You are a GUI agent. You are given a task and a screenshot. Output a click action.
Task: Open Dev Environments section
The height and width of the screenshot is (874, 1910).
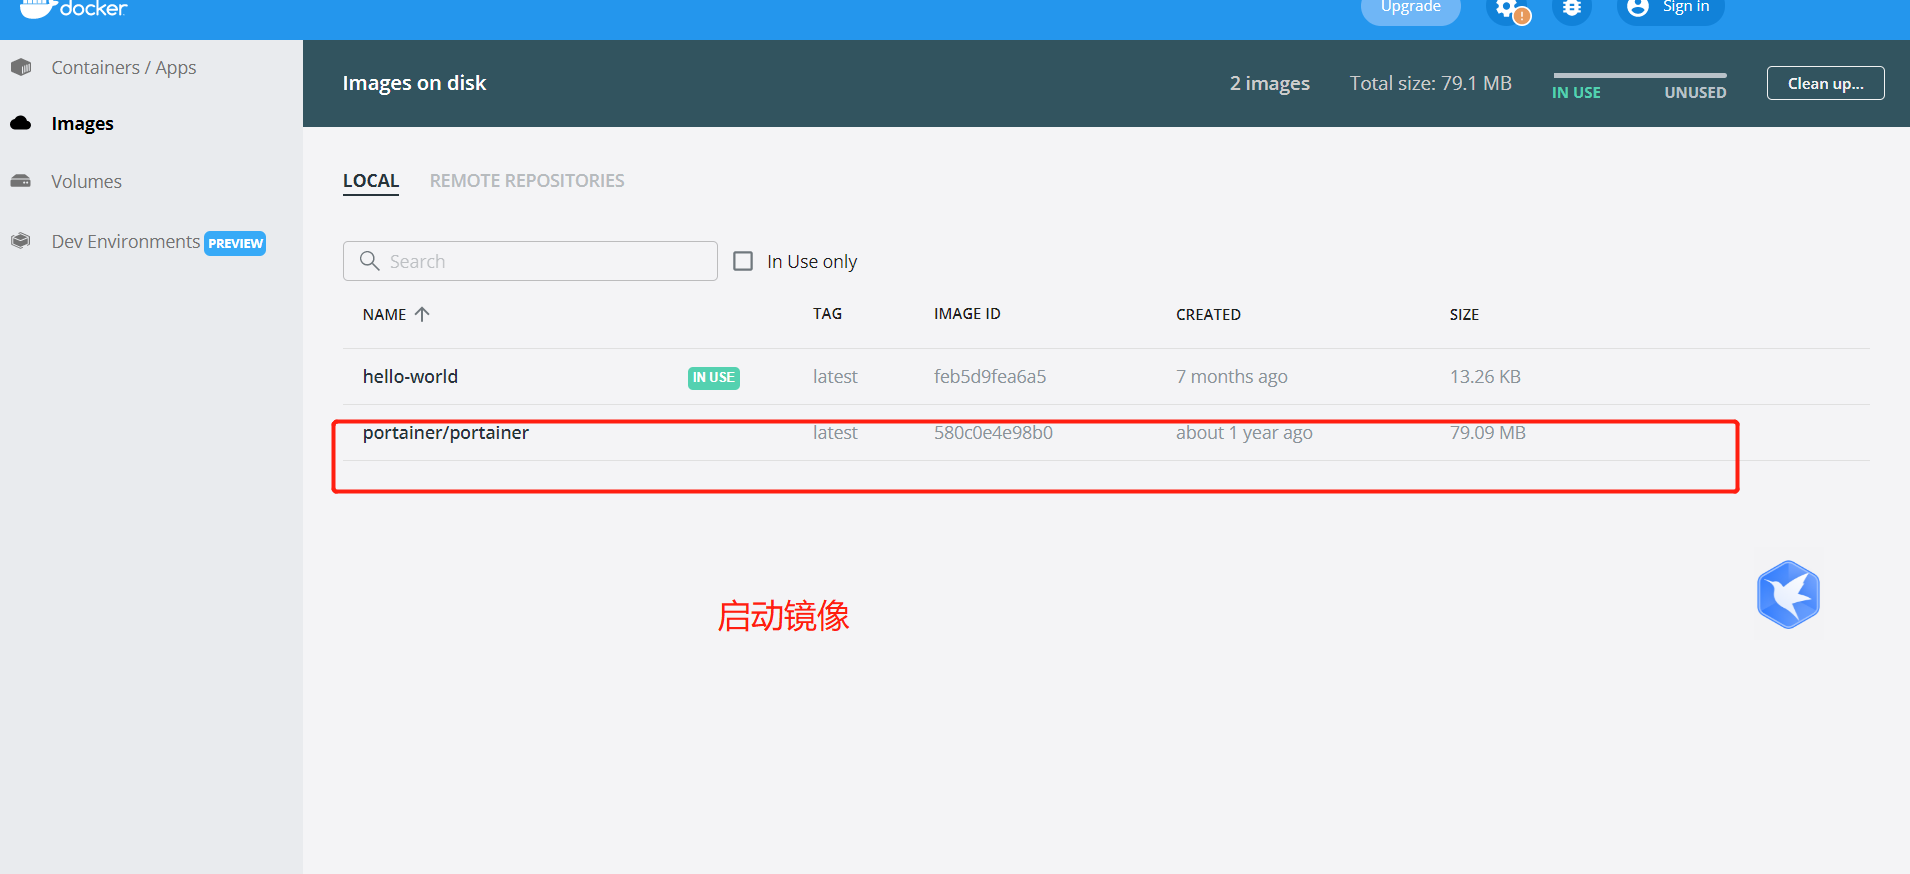coord(126,242)
